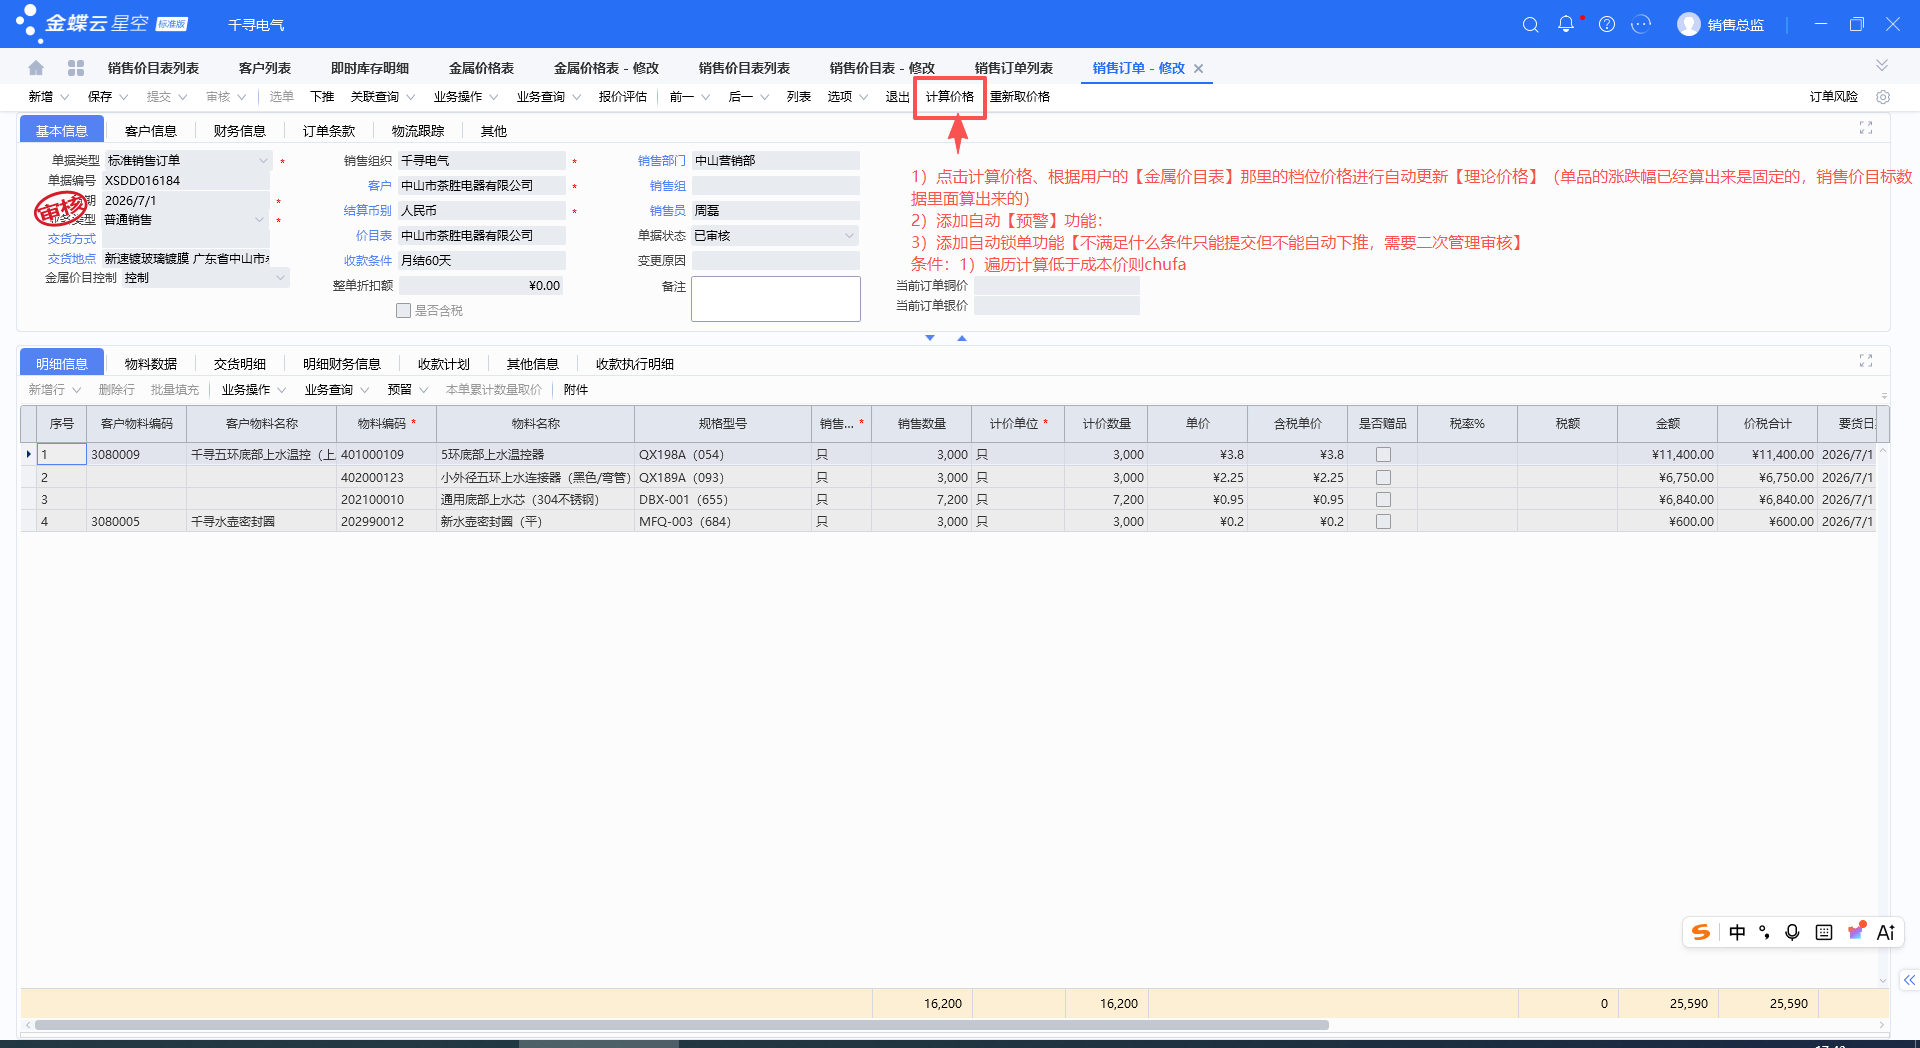Click the 报价评估 button
1920x1048 pixels.
[x=623, y=97]
